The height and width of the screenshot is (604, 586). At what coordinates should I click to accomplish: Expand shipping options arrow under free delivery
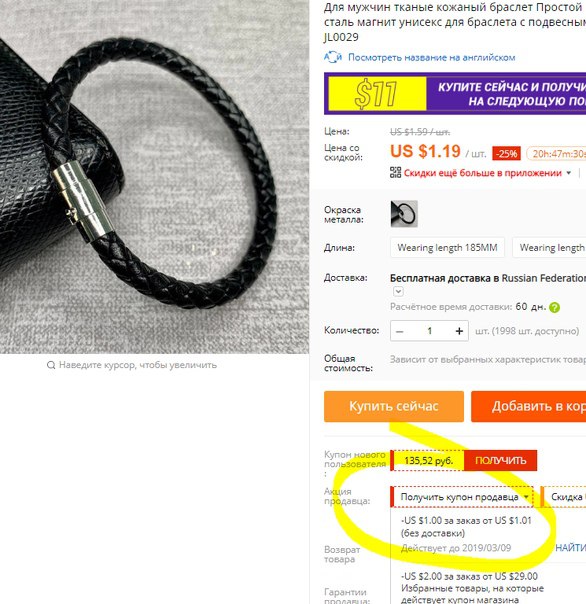(398, 292)
